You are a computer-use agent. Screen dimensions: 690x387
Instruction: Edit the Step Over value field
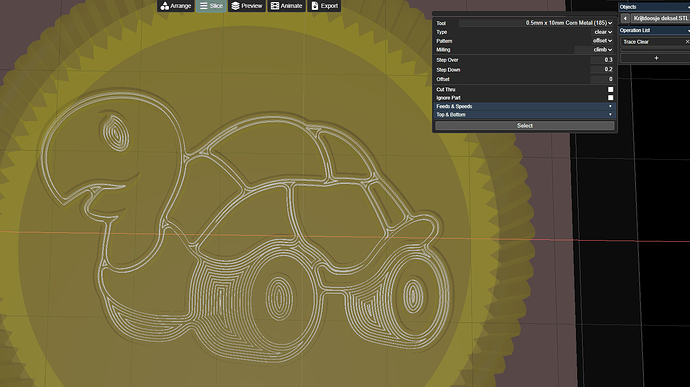602,60
